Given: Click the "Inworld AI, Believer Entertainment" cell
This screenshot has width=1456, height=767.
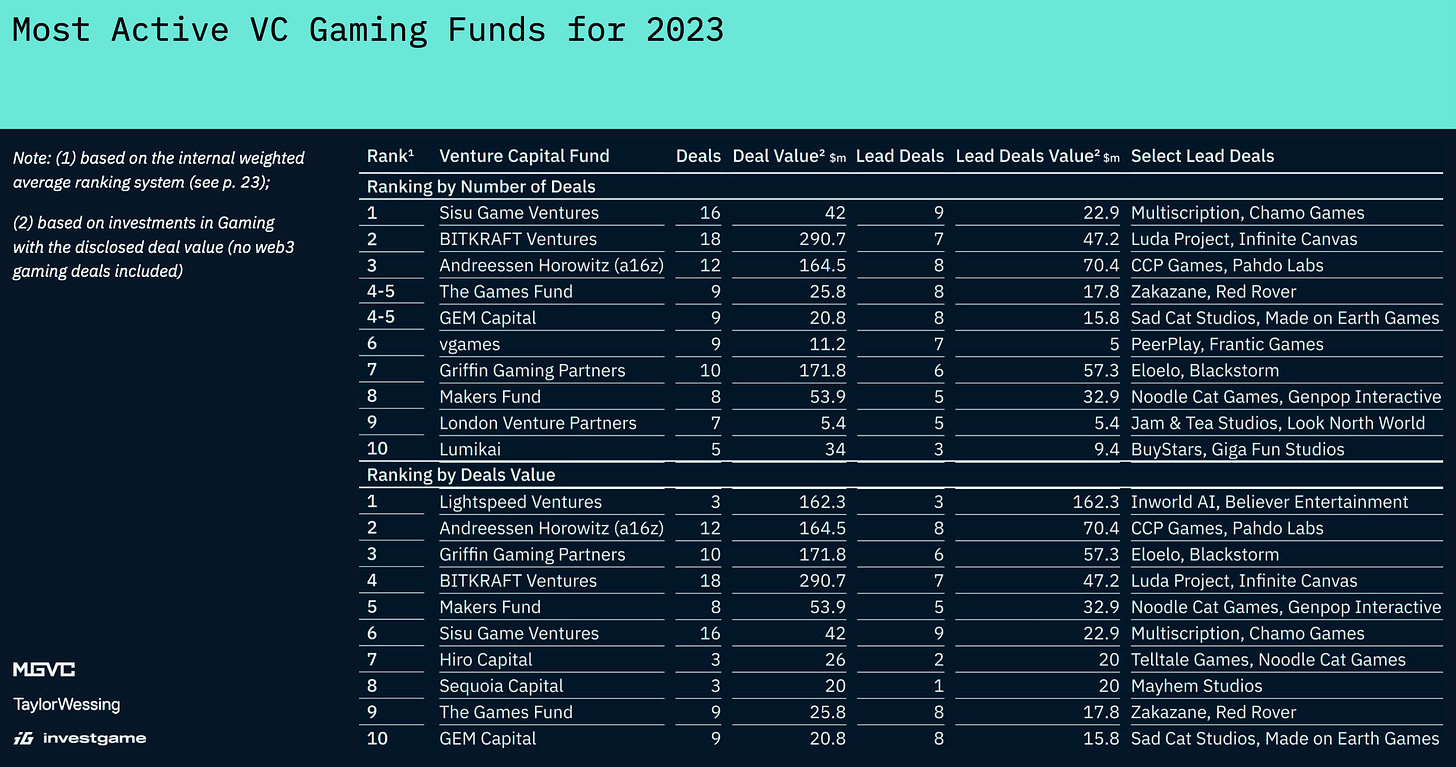Looking at the screenshot, I should click(x=1269, y=502).
